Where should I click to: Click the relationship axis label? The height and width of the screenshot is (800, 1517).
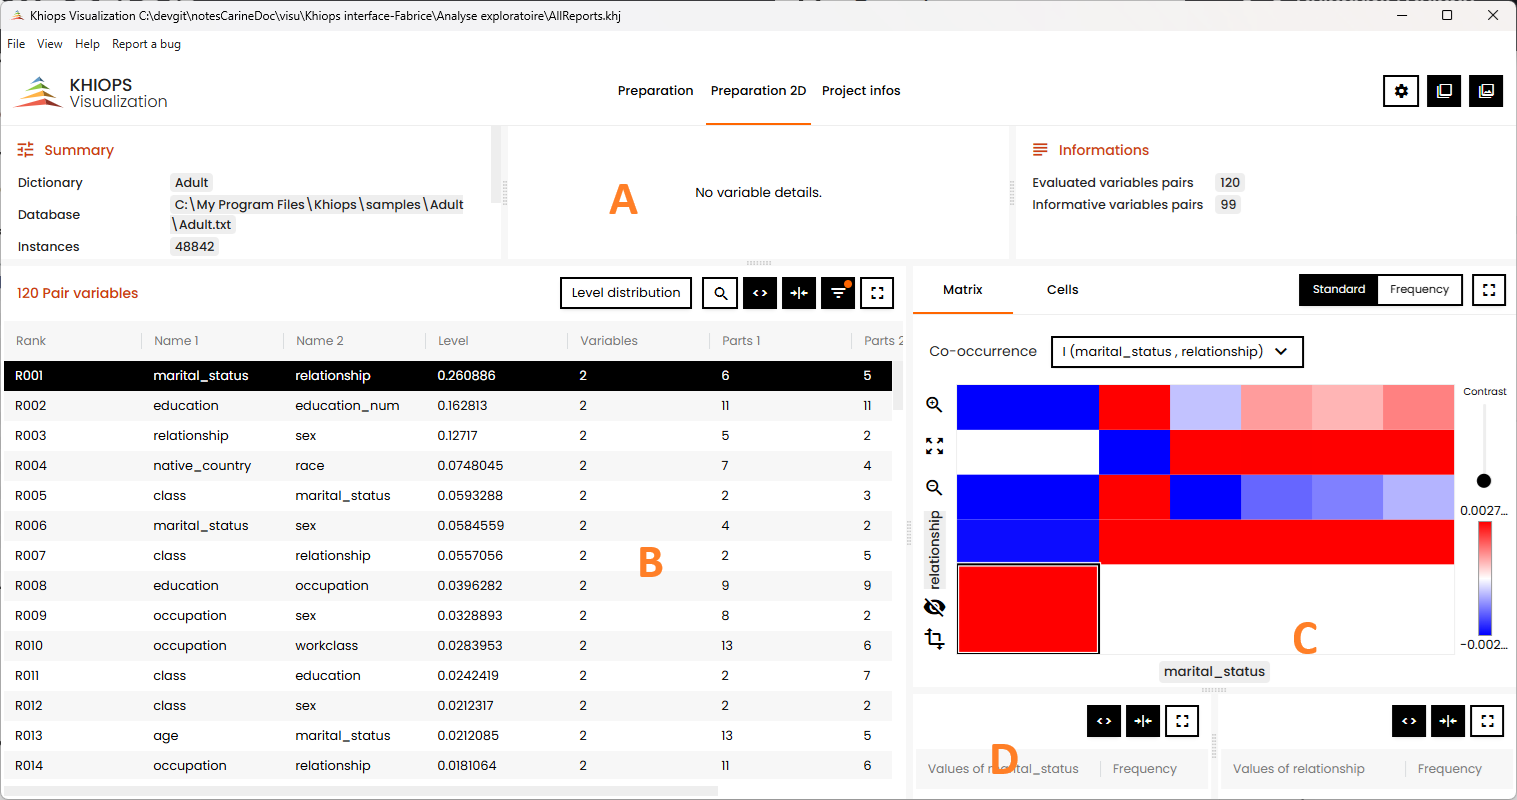934,550
